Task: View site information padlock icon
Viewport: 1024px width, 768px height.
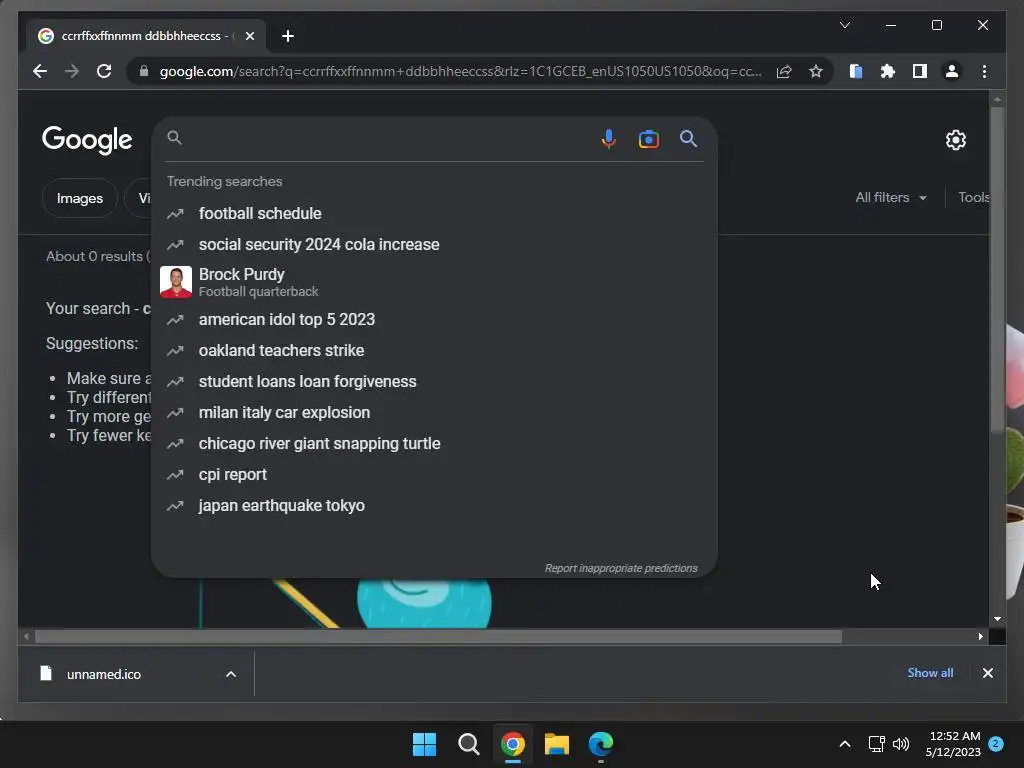Action: click(x=144, y=71)
